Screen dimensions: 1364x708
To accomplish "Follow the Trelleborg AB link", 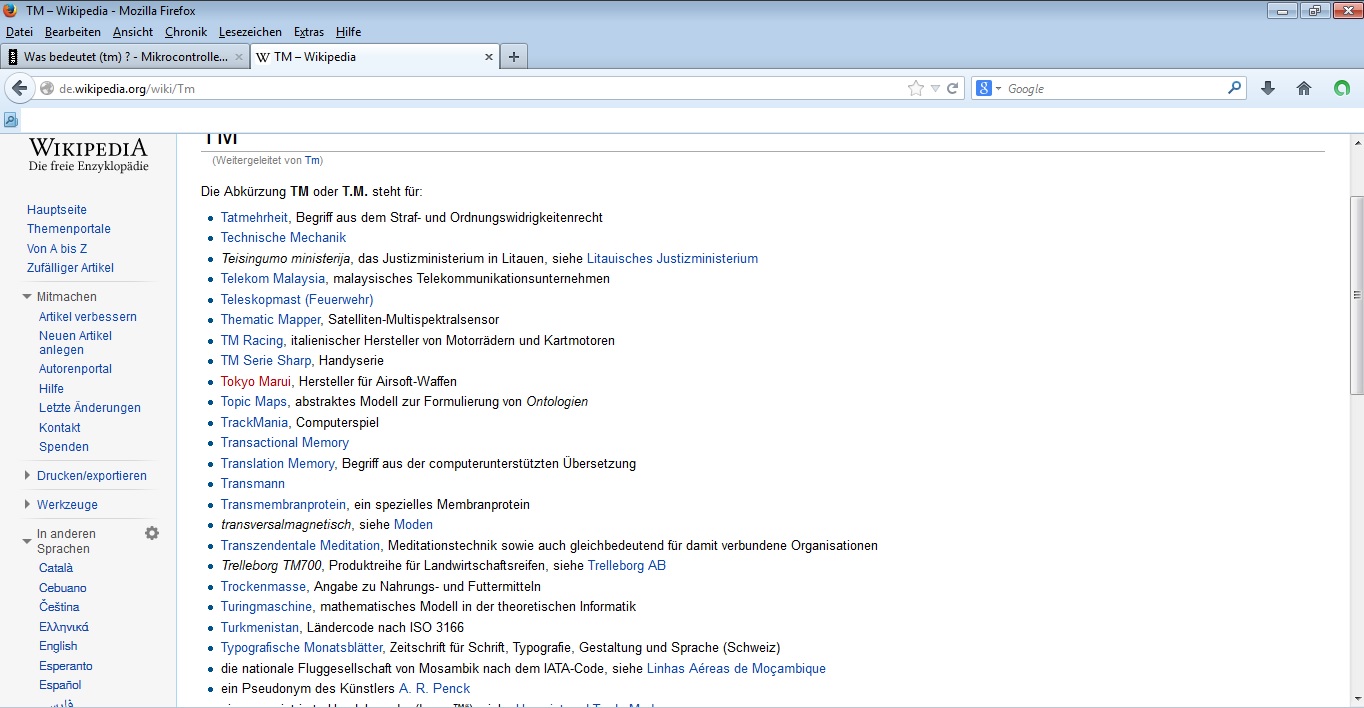I will coord(626,565).
